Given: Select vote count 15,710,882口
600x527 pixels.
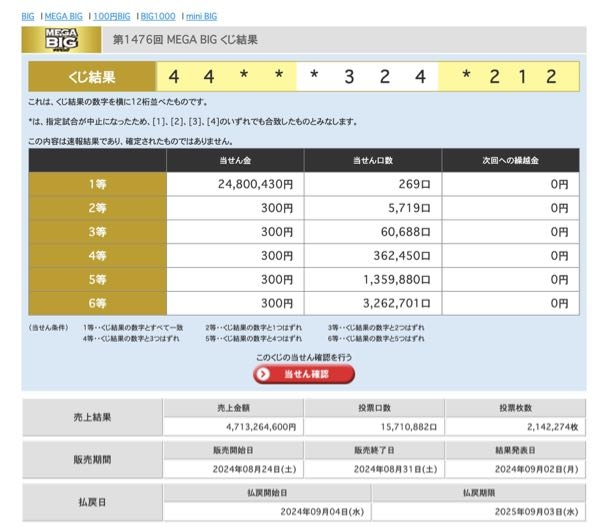Looking at the screenshot, I should [409, 427].
